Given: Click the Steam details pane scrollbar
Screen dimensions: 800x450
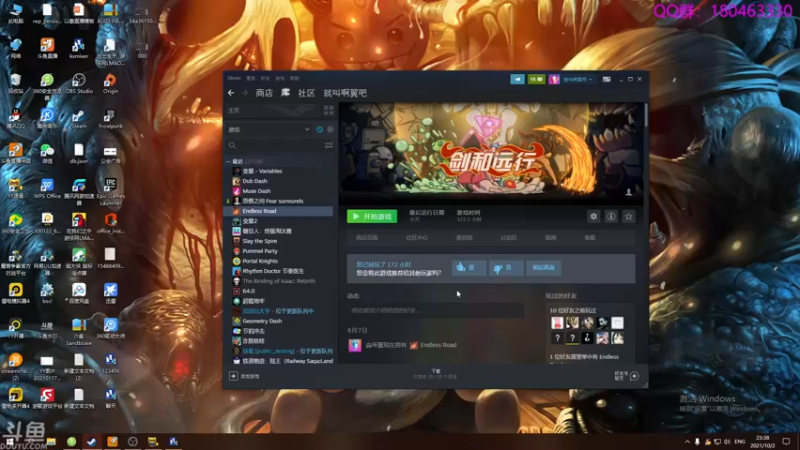Looking at the screenshot, I should [x=646, y=115].
